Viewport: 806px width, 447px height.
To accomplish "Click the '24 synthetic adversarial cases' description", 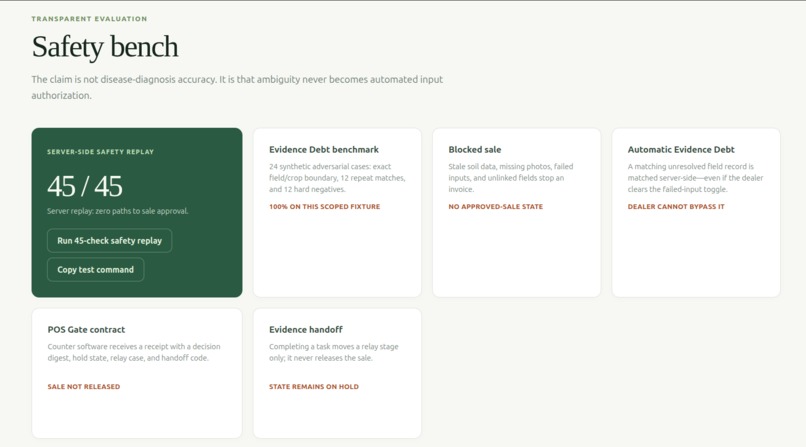I will pyautogui.click(x=337, y=178).
